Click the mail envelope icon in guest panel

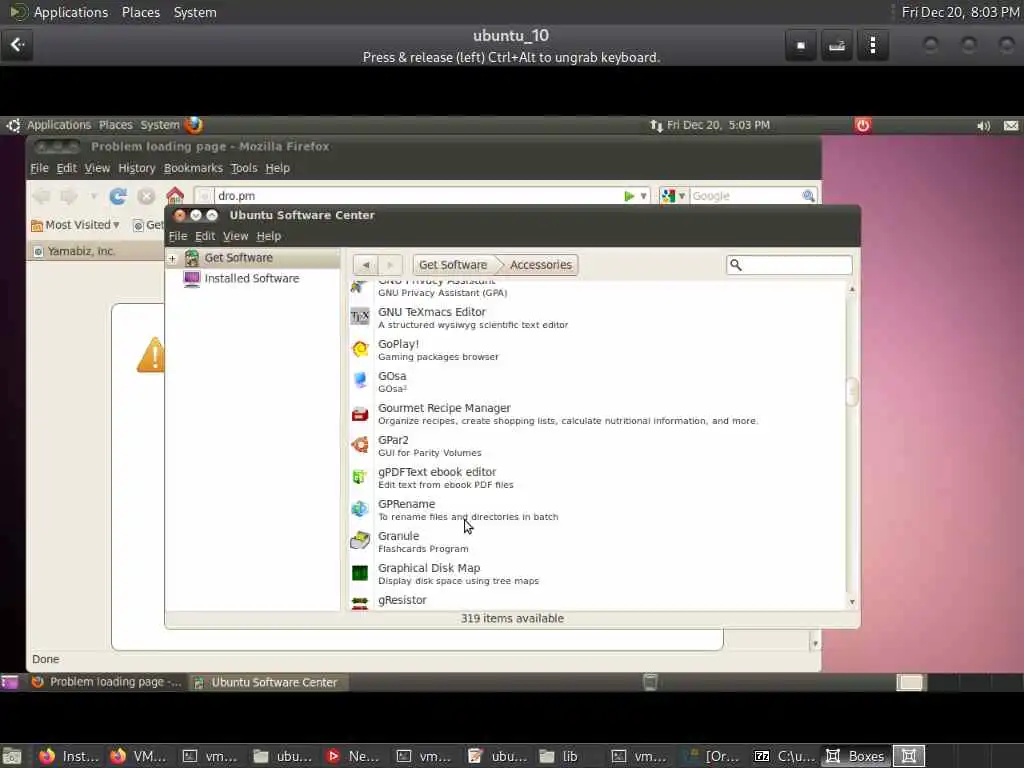[1011, 125]
